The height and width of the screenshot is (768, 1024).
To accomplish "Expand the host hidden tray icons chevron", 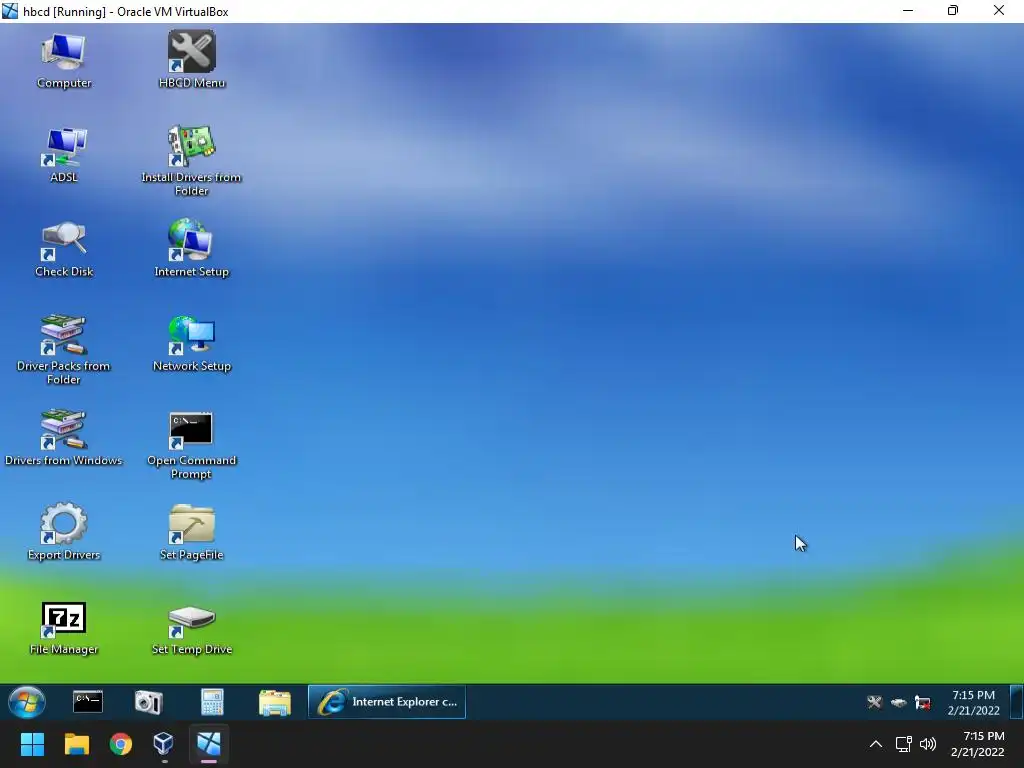I will point(876,744).
